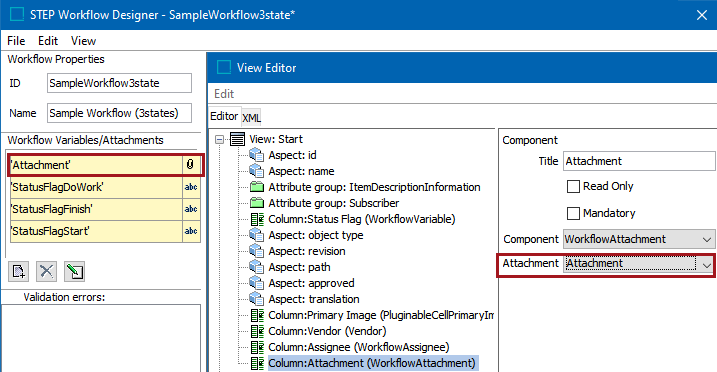Open the View menu
Screen dimensions: 717x372
point(83,41)
